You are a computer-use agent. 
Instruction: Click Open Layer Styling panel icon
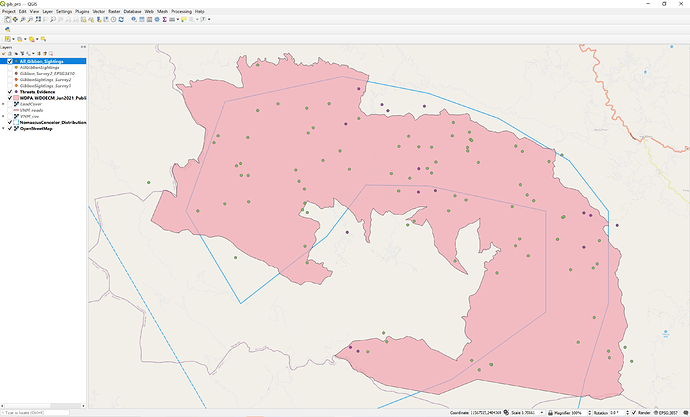pos(4,54)
